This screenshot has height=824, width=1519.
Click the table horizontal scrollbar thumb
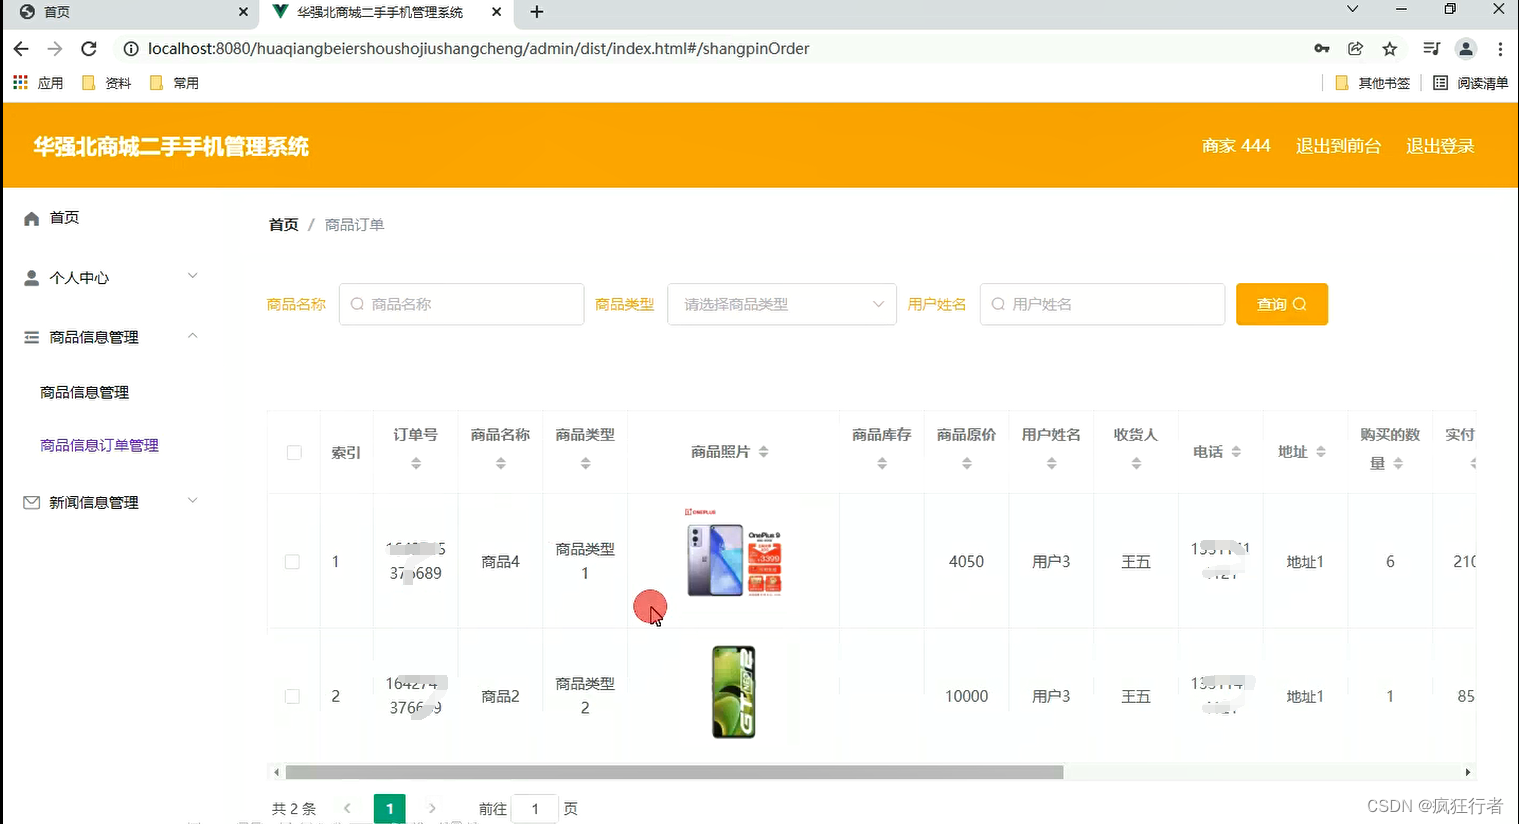674,772
